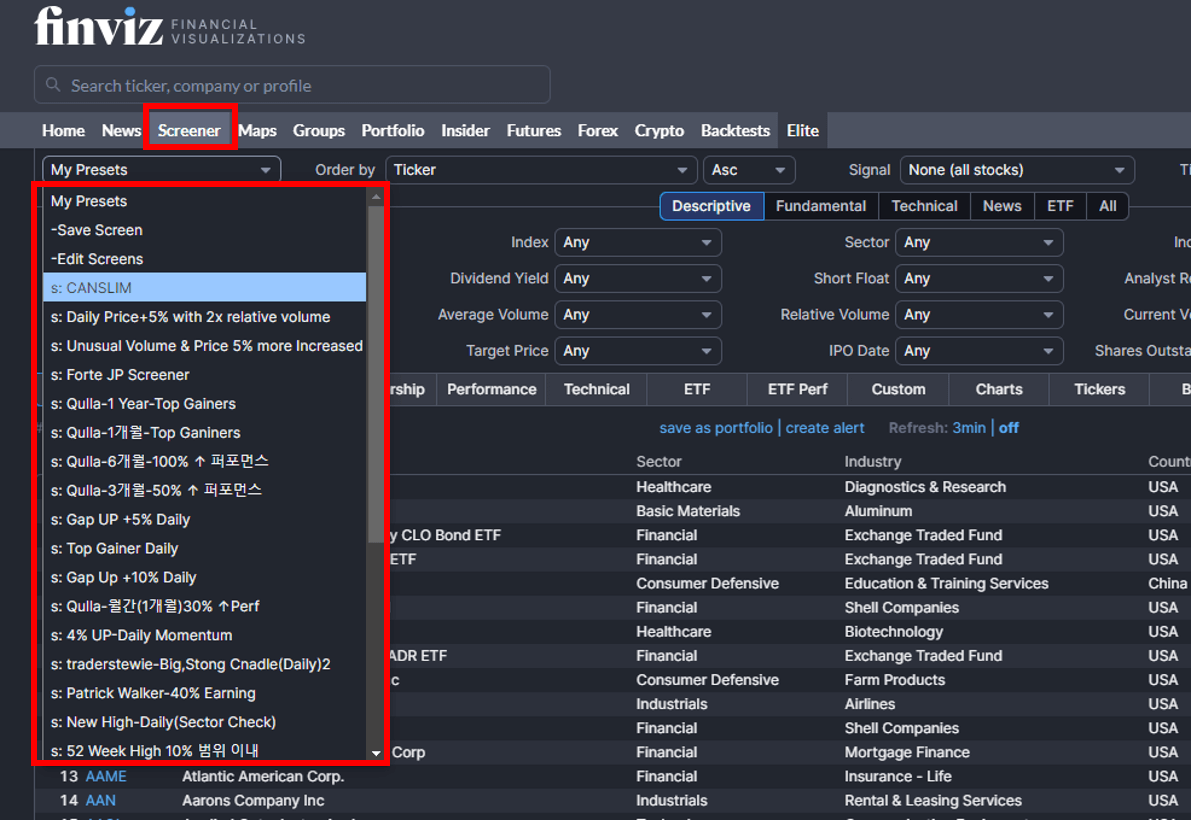The height and width of the screenshot is (820, 1191).
Task: Select the -Edit Screens preset option
Action: click(x=204, y=259)
